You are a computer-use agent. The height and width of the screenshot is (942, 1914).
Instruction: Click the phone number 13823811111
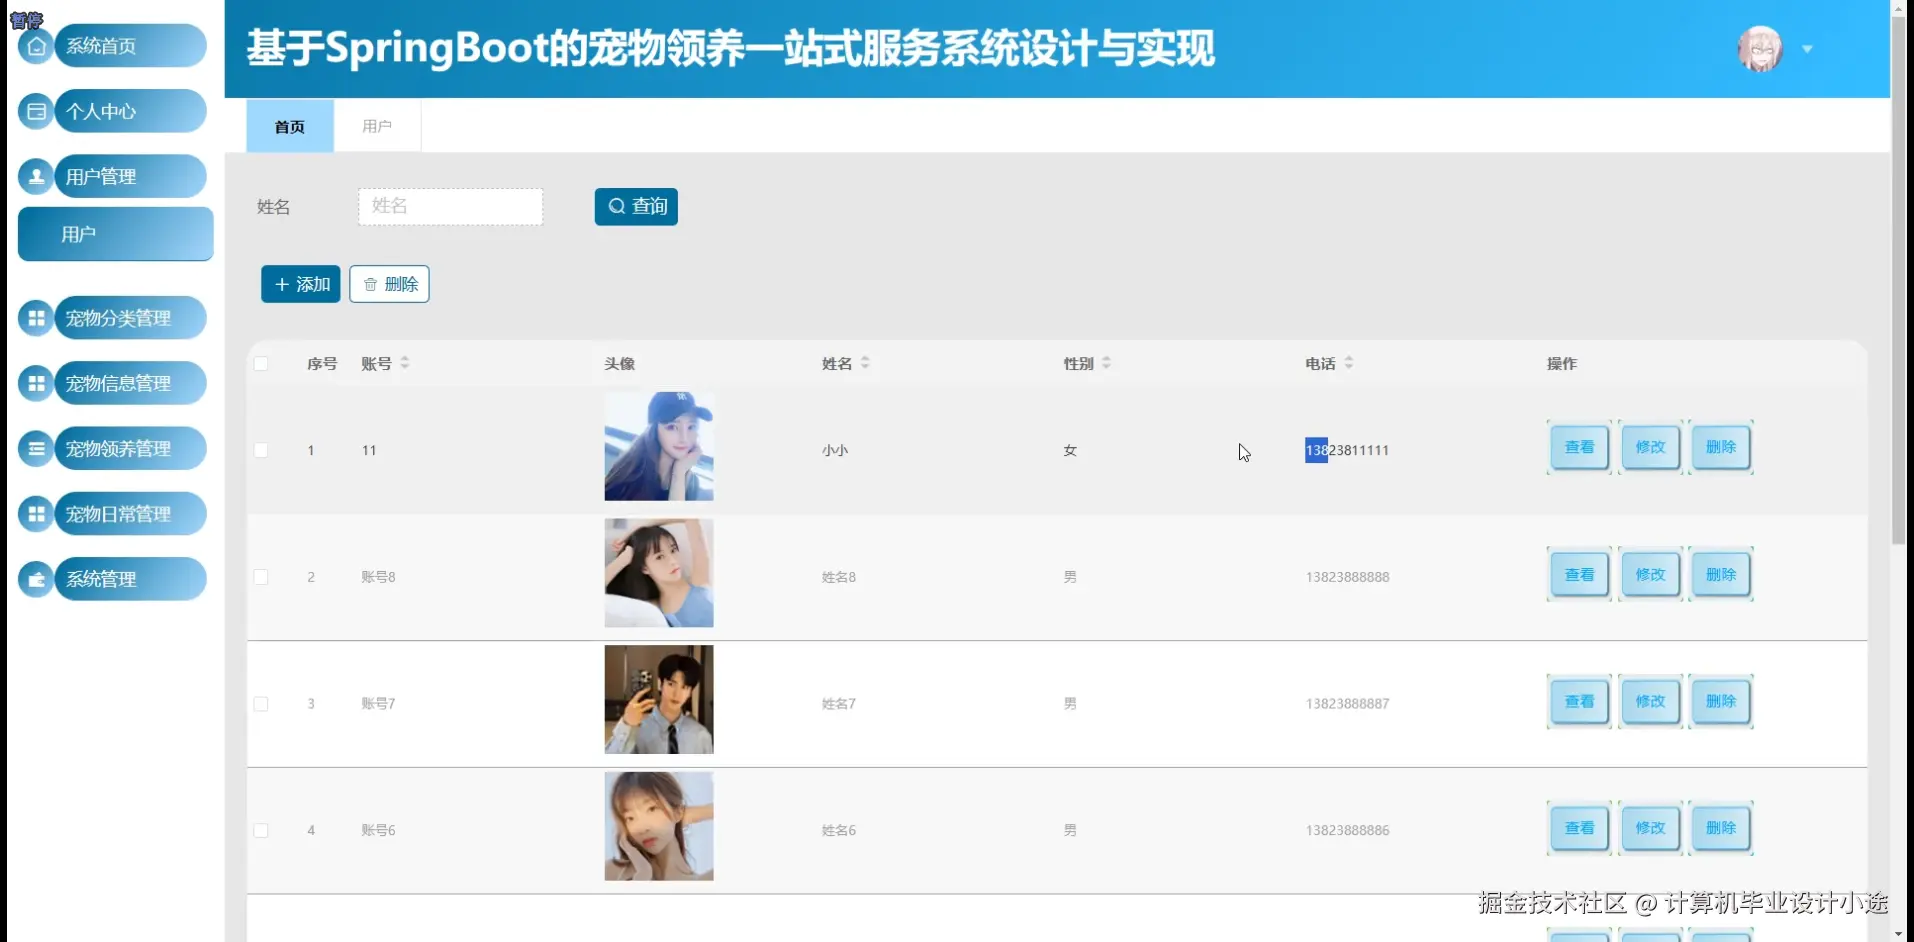(x=1347, y=450)
